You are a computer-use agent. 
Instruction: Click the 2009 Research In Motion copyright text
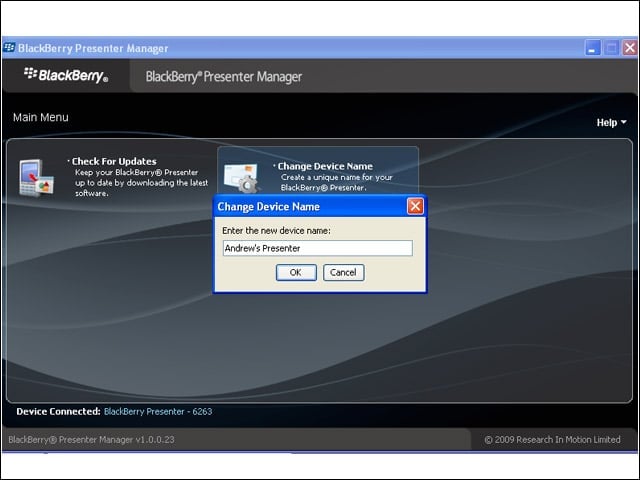pyautogui.click(x=552, y=440)
